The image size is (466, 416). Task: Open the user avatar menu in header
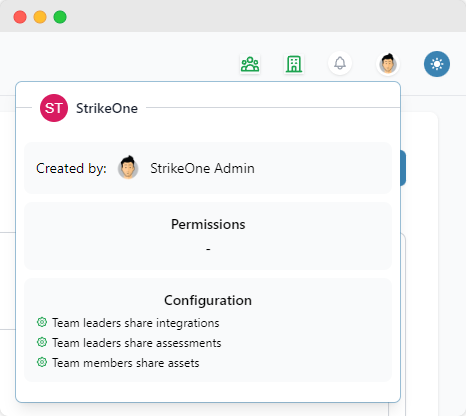(x=388, y=63)
